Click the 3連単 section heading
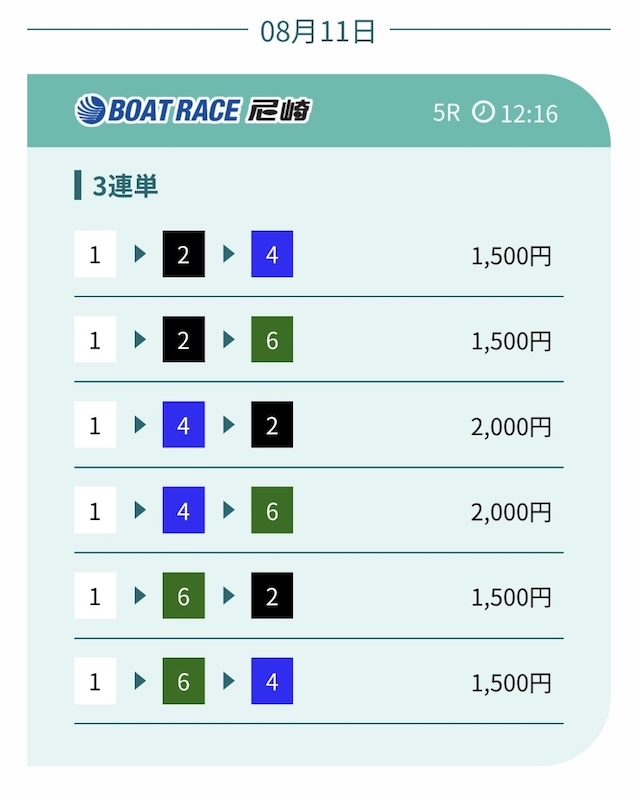The image size is (640, 801). [125, 185]
